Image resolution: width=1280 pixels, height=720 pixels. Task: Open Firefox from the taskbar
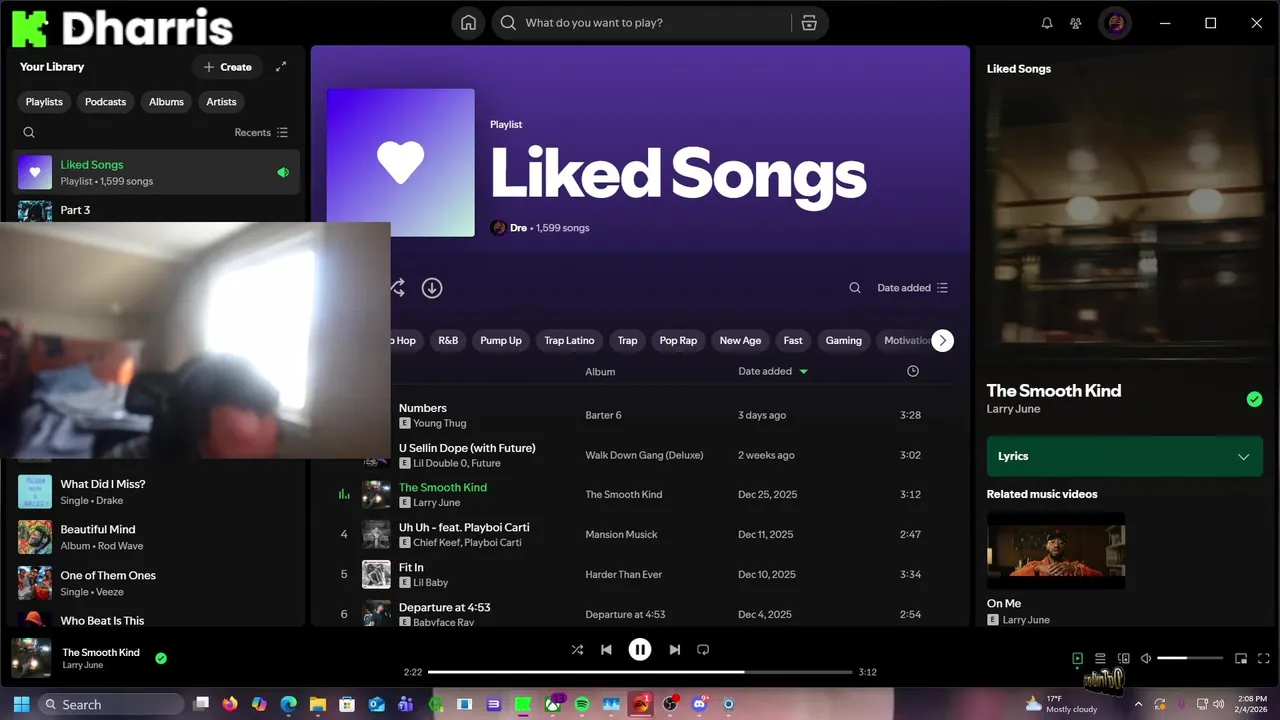(230, 704)
